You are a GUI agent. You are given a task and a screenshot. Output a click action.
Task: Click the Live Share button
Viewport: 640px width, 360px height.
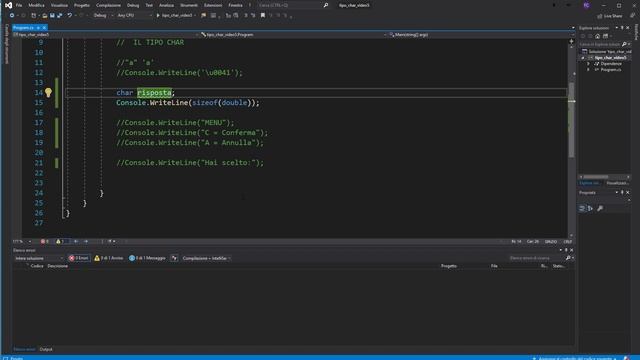point(610,16)
